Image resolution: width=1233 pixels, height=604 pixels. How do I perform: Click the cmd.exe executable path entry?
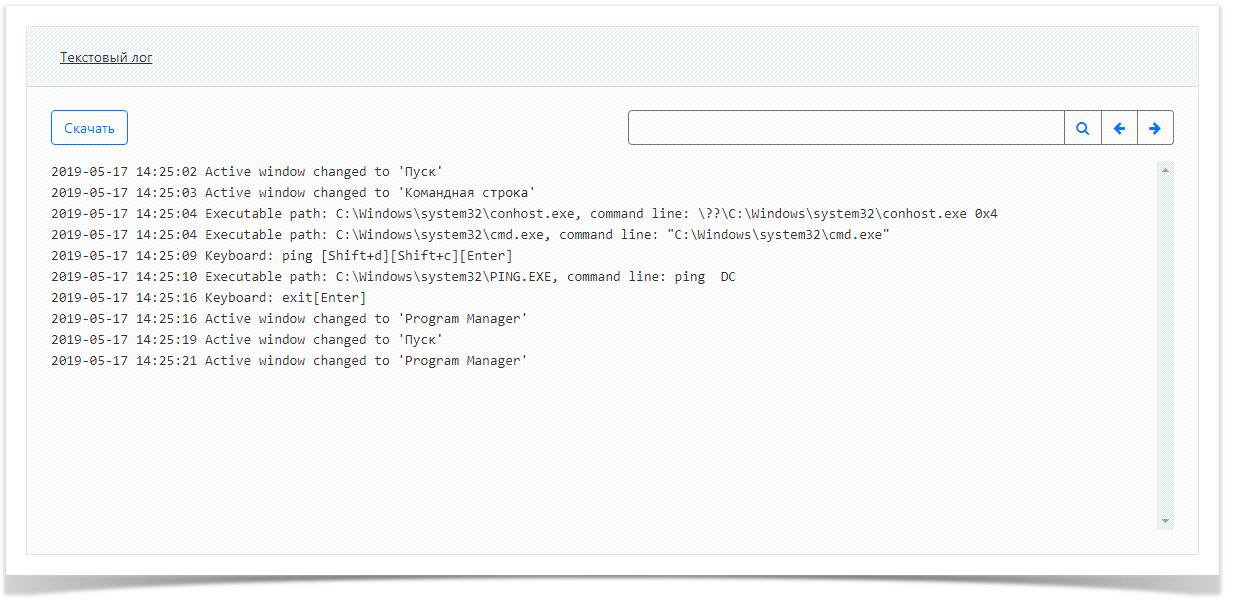coord(470,235)
